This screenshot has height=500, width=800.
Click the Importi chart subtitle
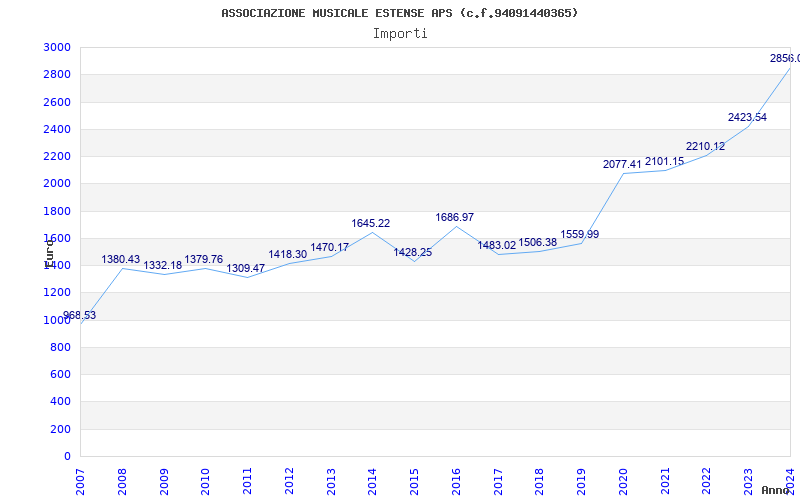click(400, 34)
